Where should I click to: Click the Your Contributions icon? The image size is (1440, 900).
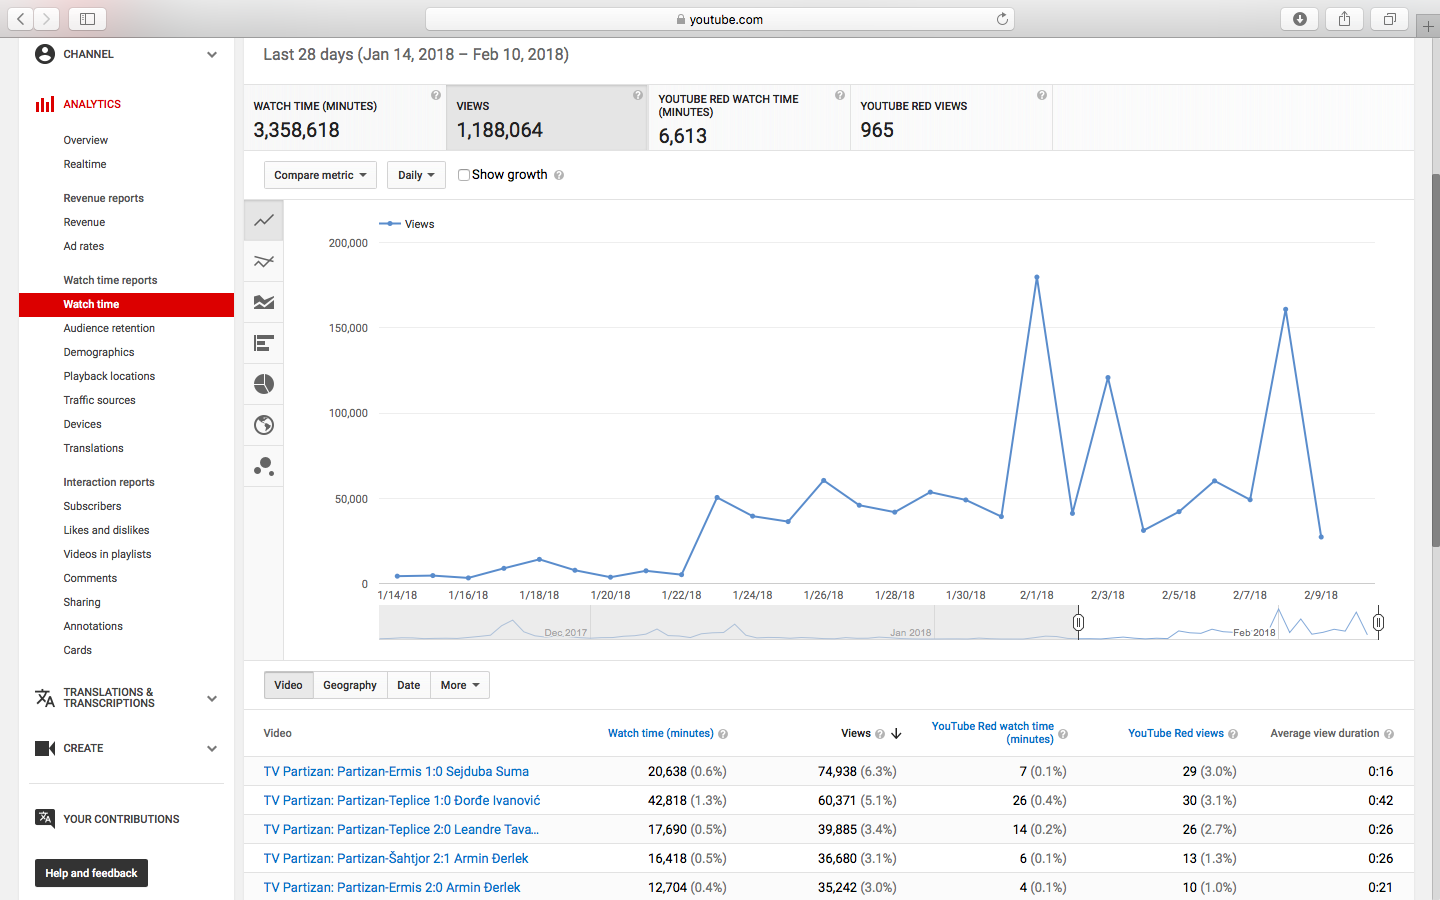pos(45,818)
